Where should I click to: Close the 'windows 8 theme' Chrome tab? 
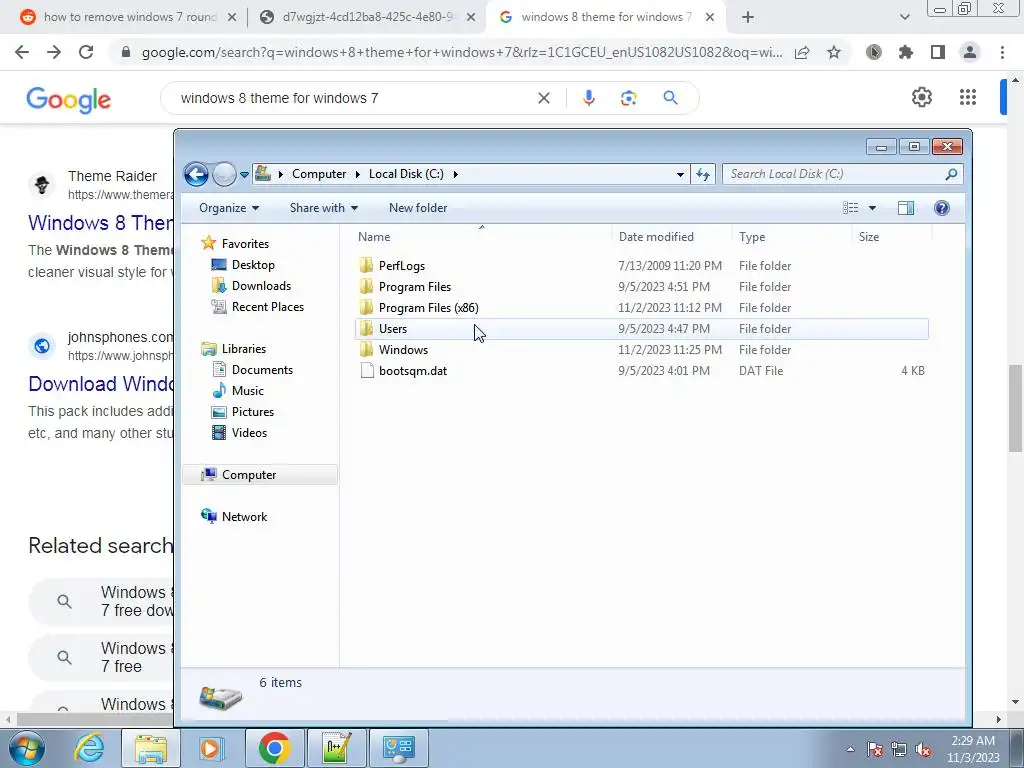[710, 17]
